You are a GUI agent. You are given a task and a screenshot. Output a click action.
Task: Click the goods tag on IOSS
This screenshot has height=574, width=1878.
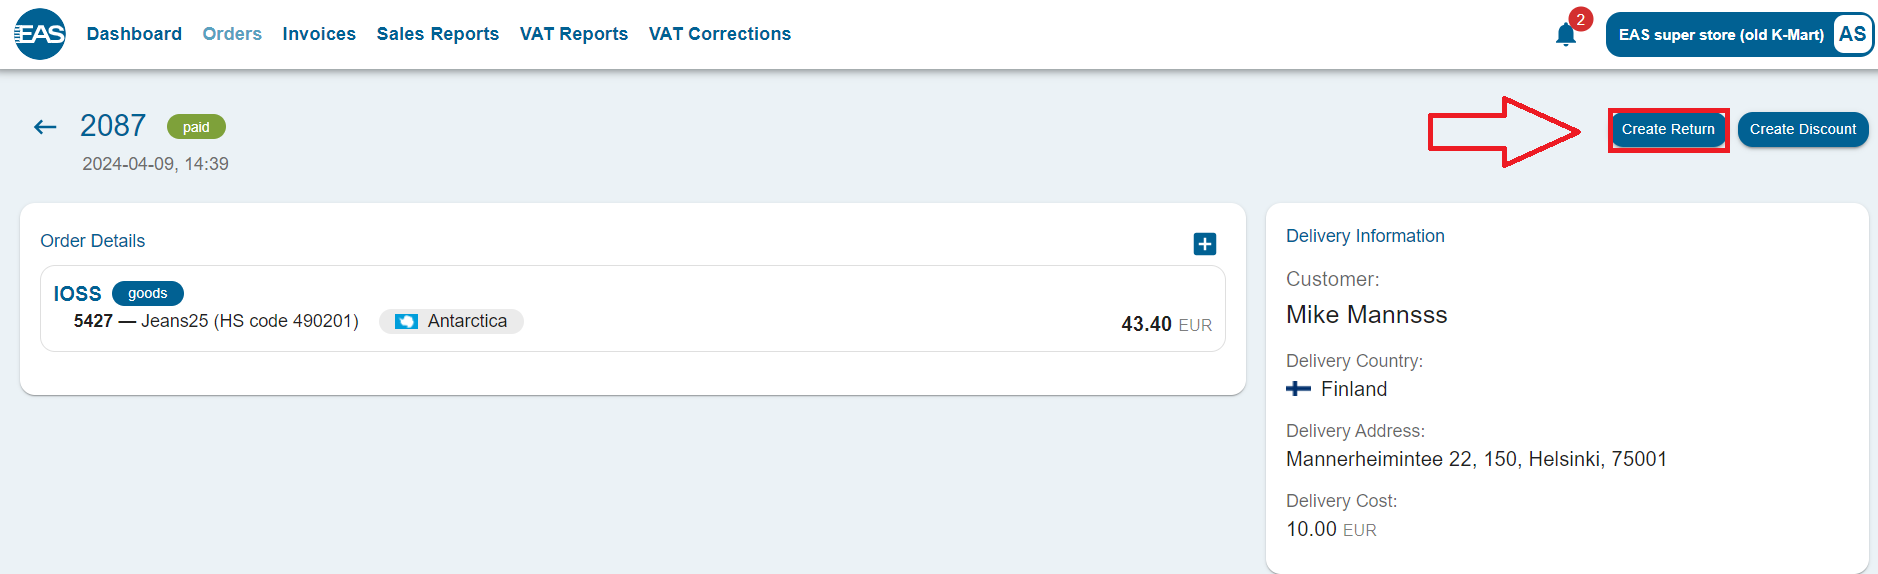click(147, 293)
